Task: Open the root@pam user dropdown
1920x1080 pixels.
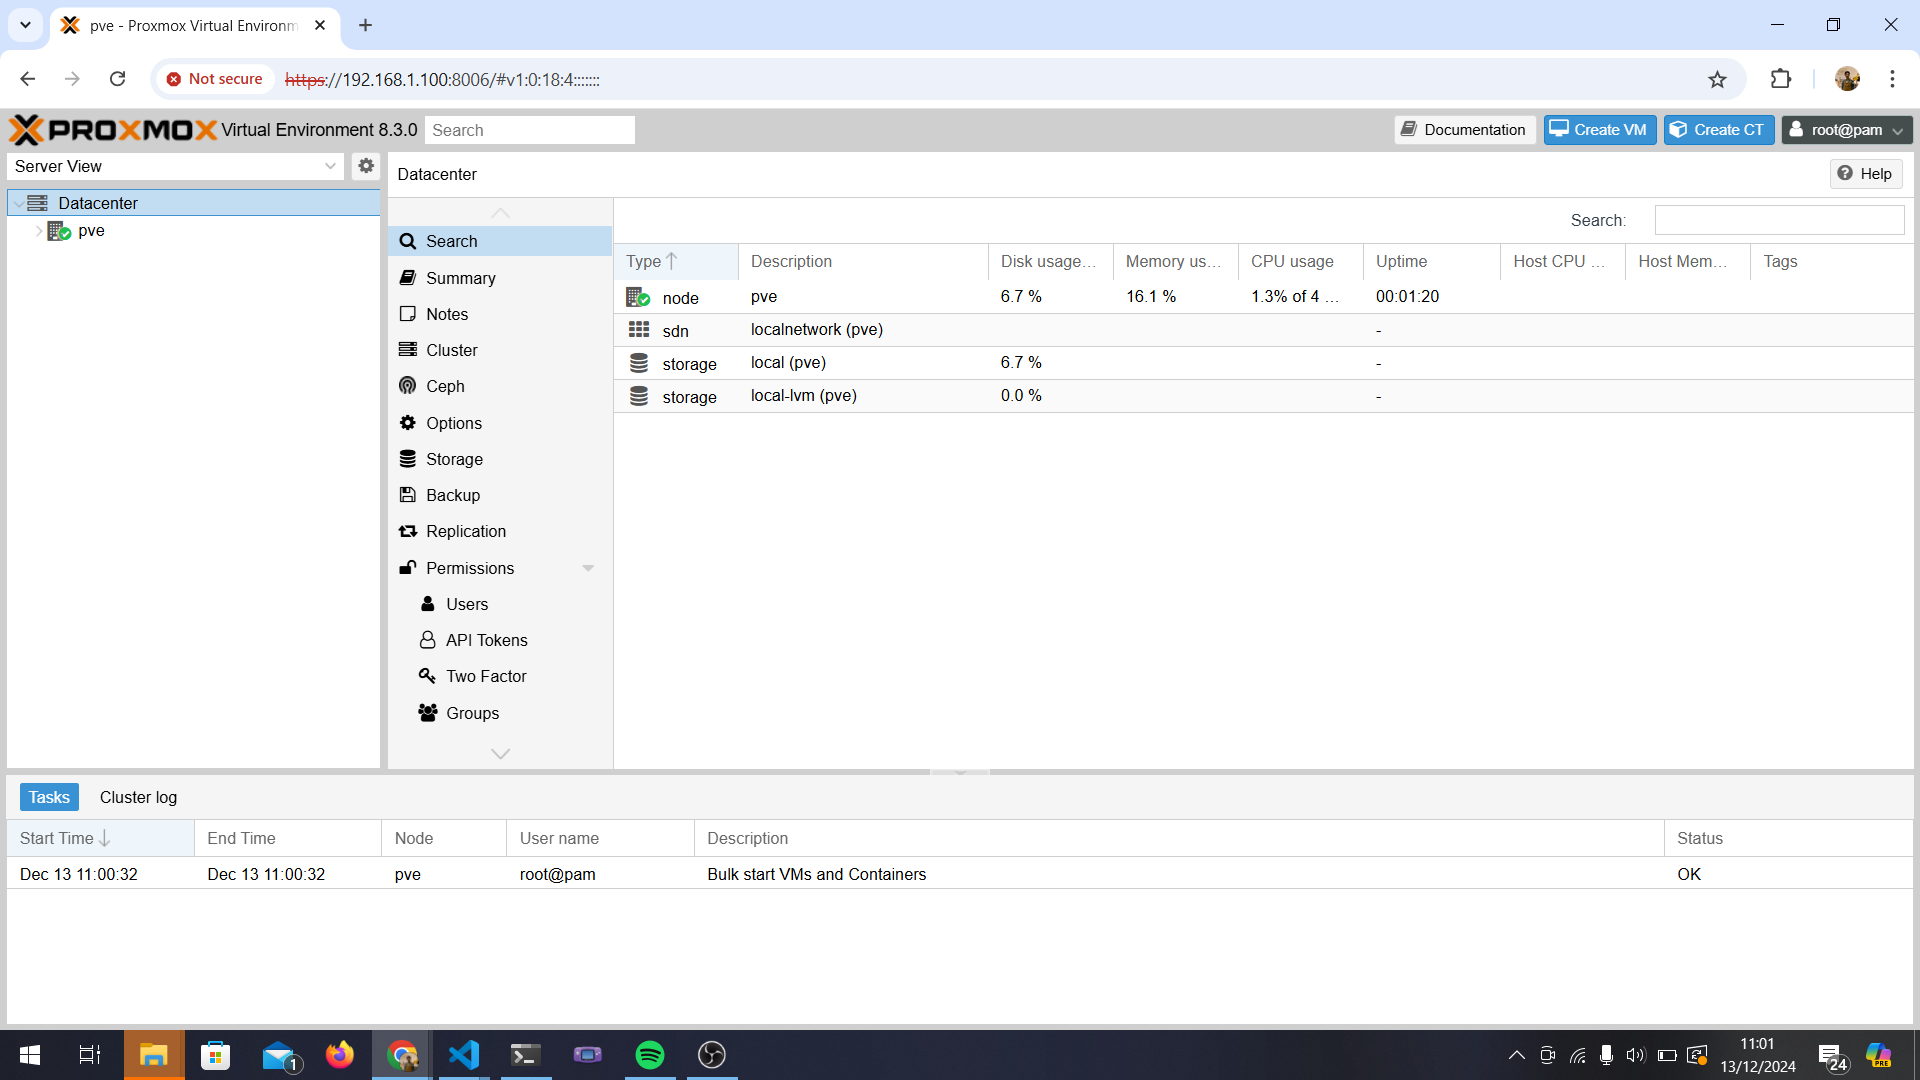Action: (1847, 130)
